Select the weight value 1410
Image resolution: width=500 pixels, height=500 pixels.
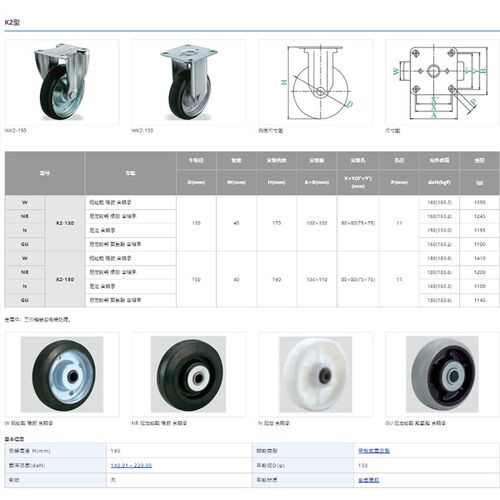click(x=480, y=258)
